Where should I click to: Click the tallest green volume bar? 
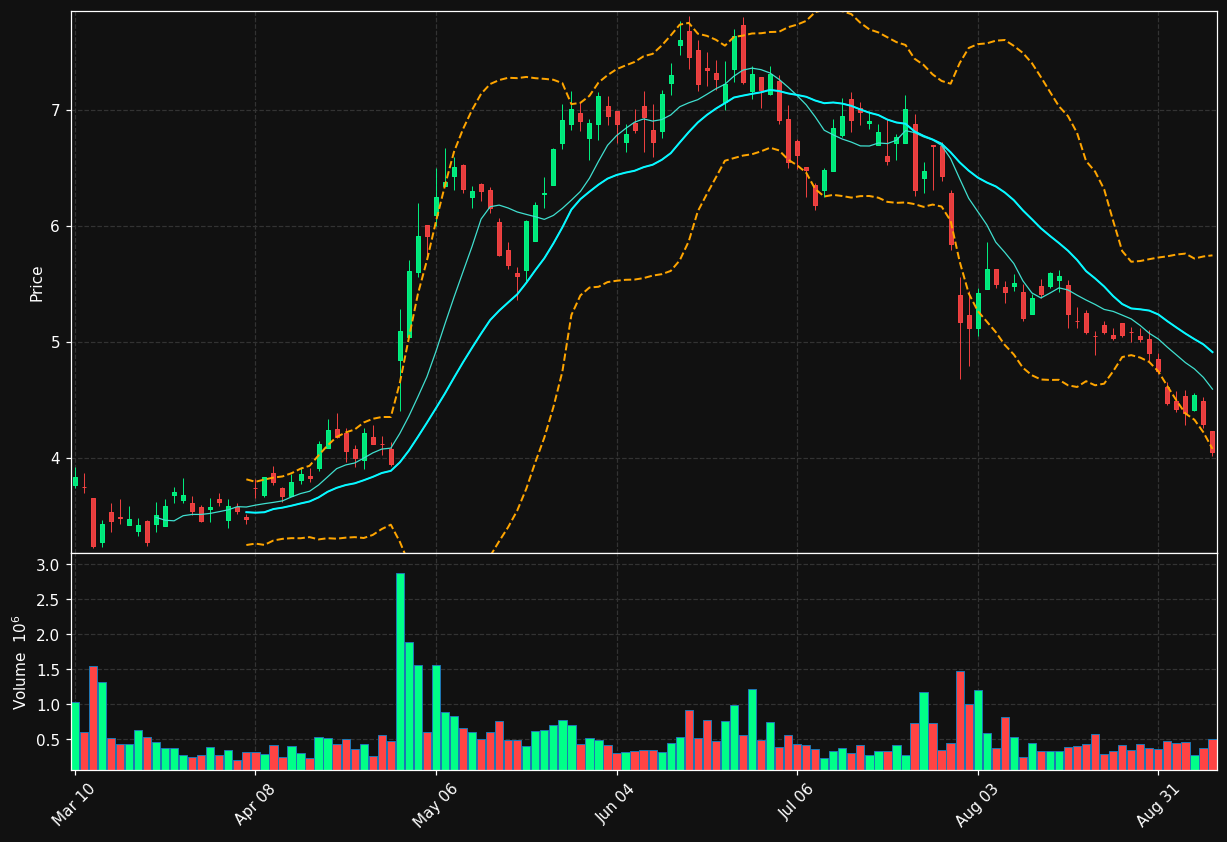click(400, 671)
